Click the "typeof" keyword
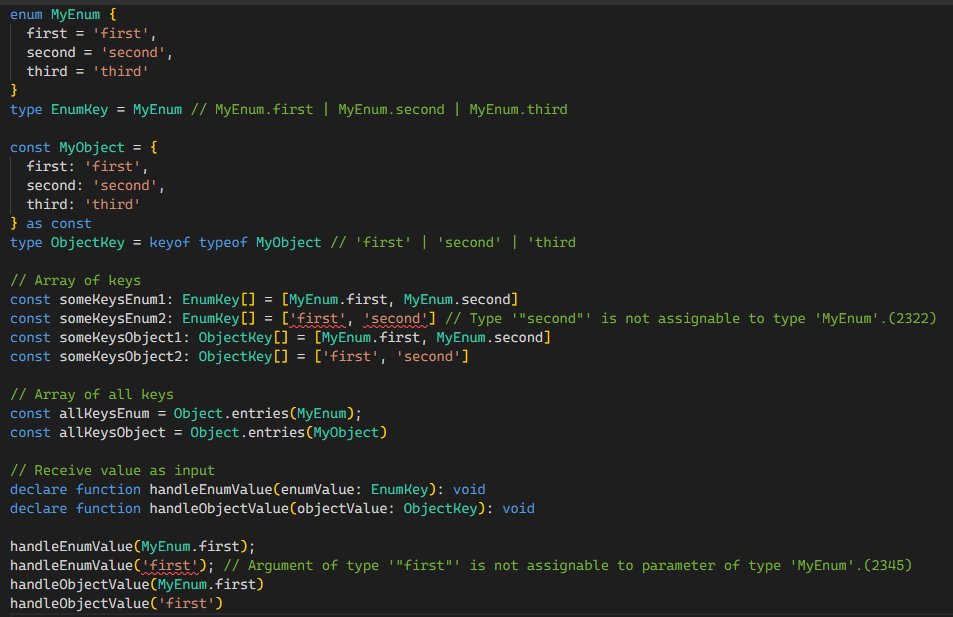This screenshot has height=617, width=953. (223, 243)
